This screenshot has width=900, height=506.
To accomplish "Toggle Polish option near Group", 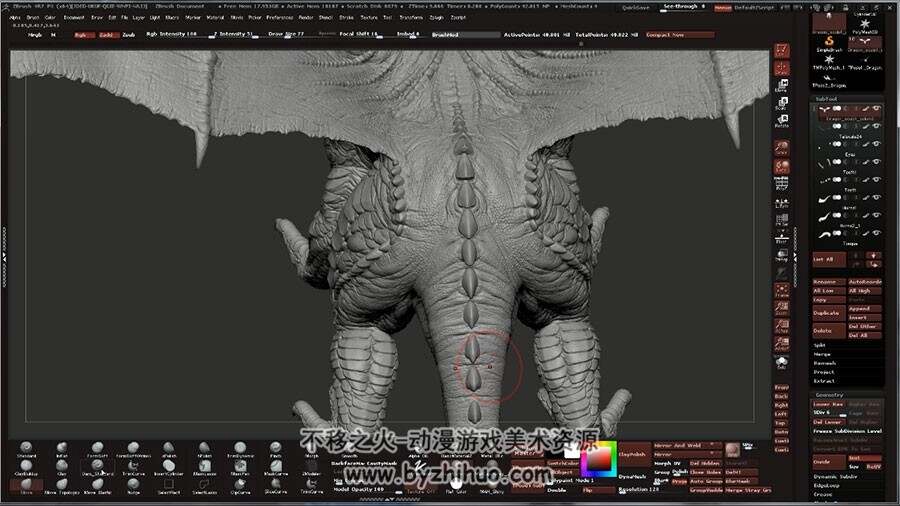I will click(x=680, y=472).
